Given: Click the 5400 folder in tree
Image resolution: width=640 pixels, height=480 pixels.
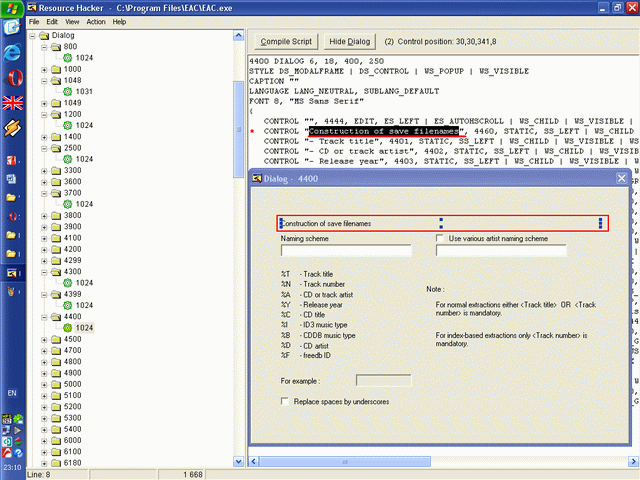Looking at the screenshot, I should pyautogui.click(x=72, y=429).
